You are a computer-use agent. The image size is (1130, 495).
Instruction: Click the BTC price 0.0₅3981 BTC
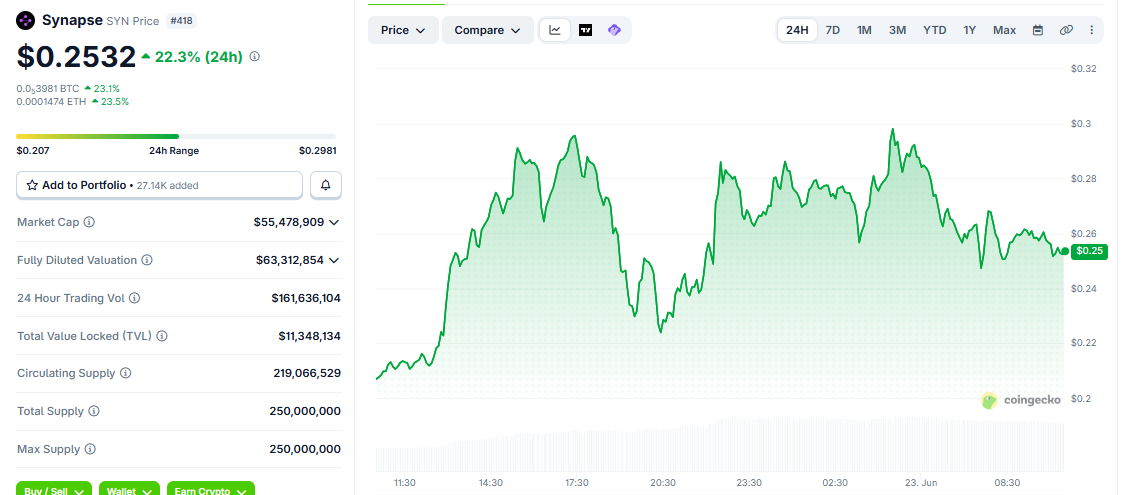pos(48,89)
